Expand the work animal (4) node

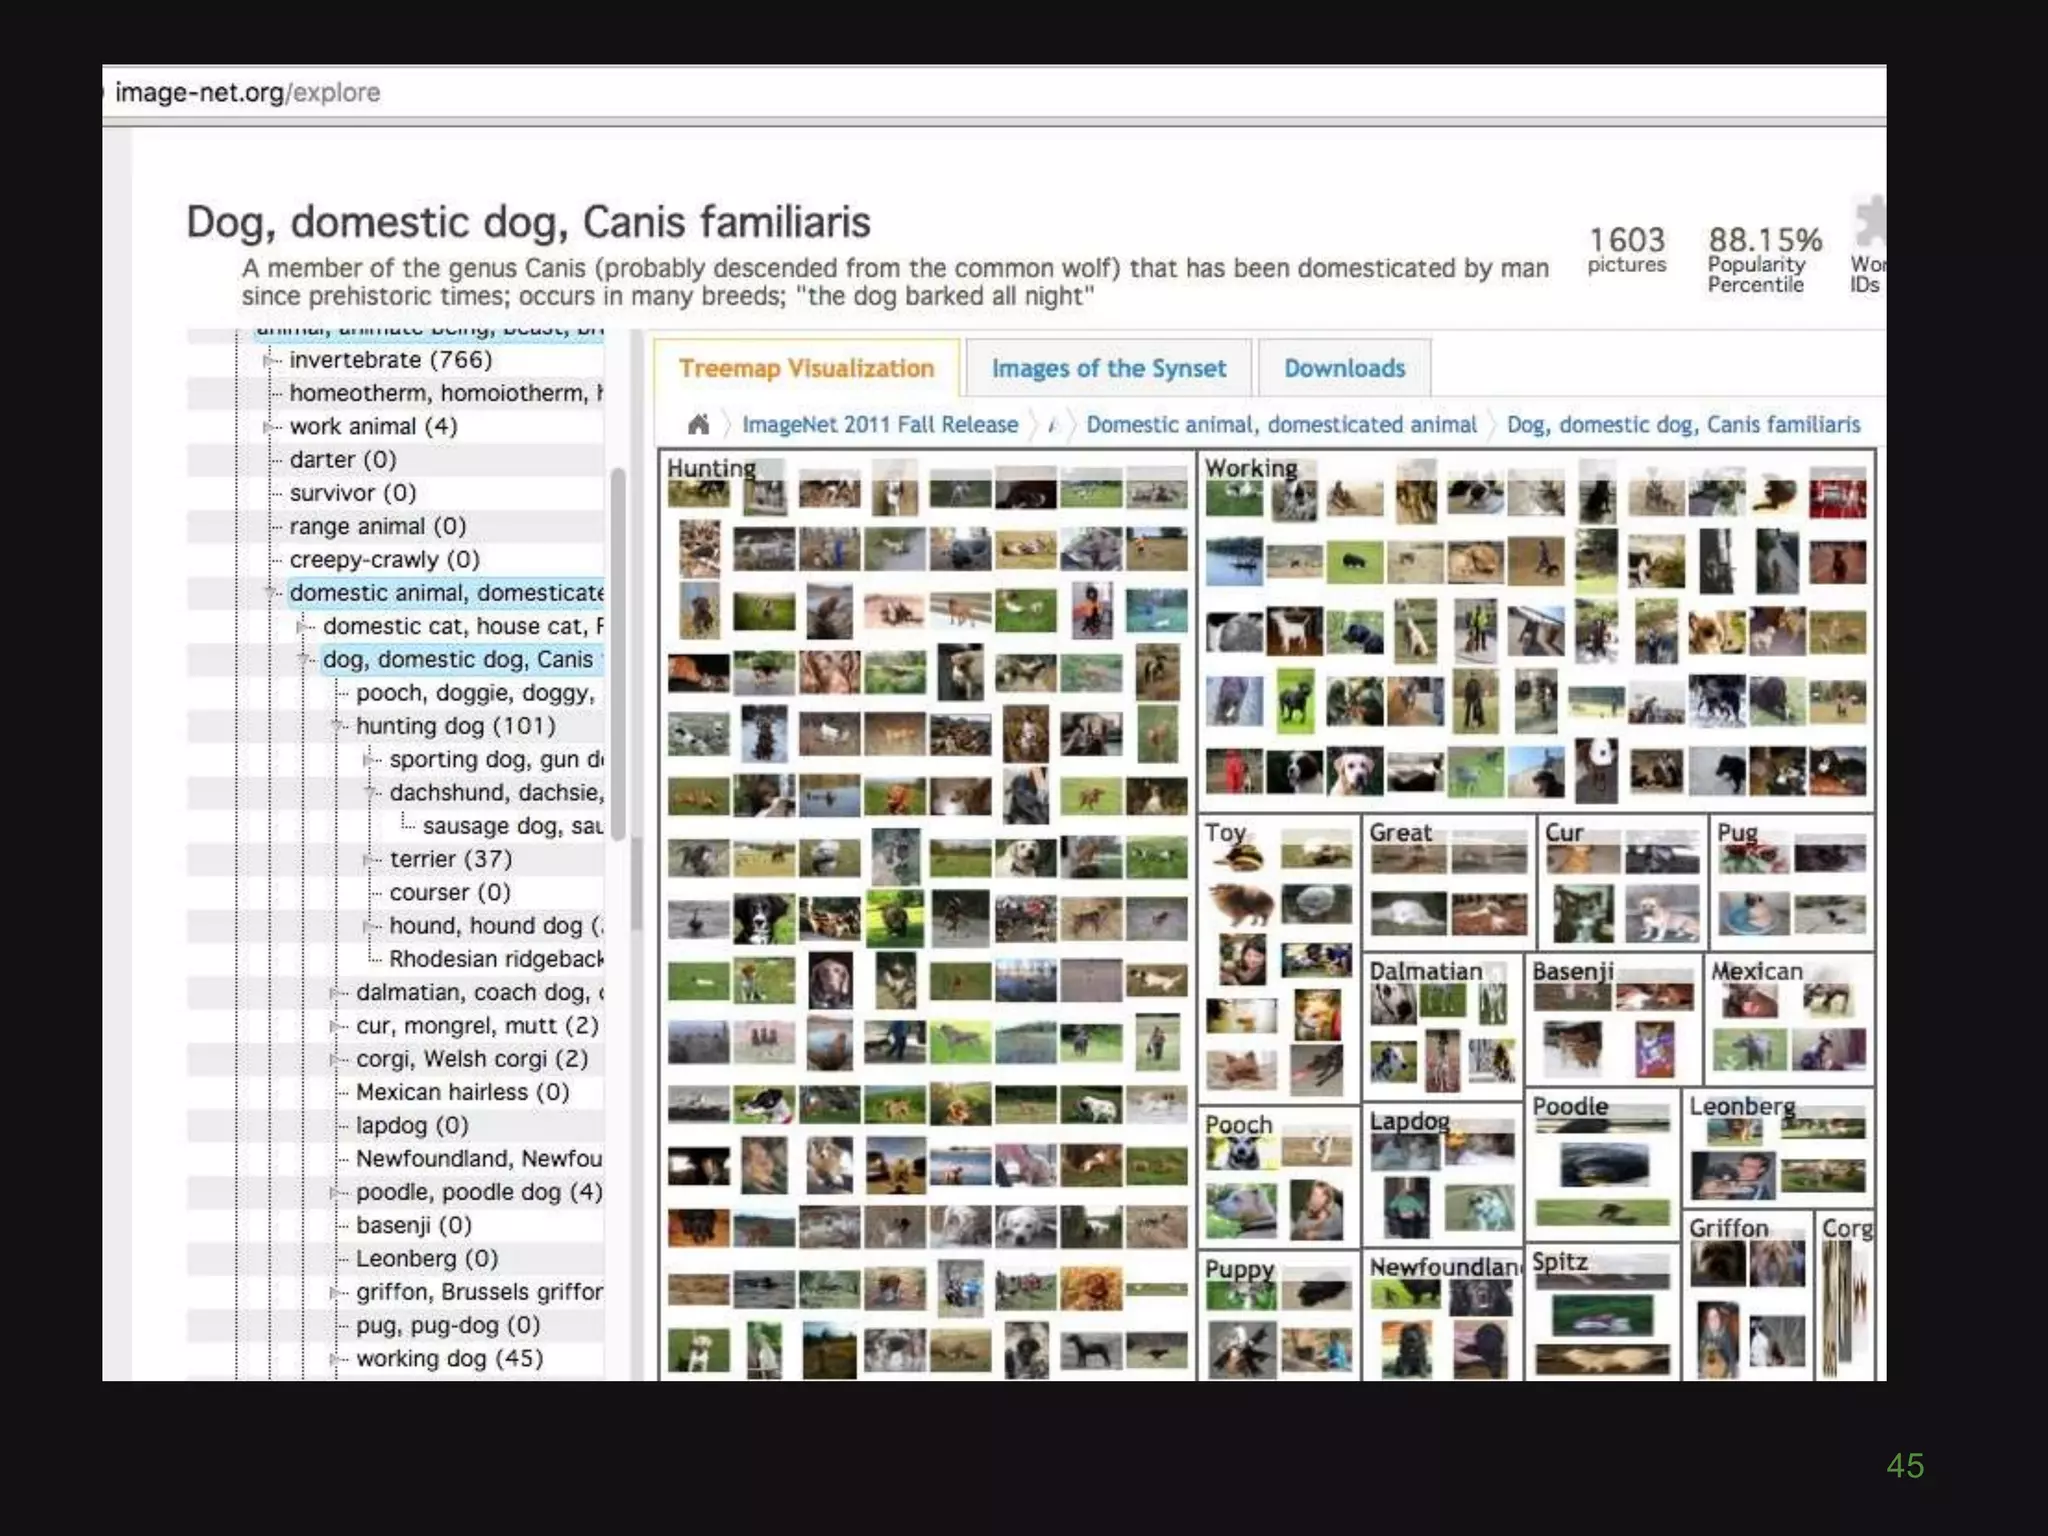pyautogui.click(x=268, y=427)
